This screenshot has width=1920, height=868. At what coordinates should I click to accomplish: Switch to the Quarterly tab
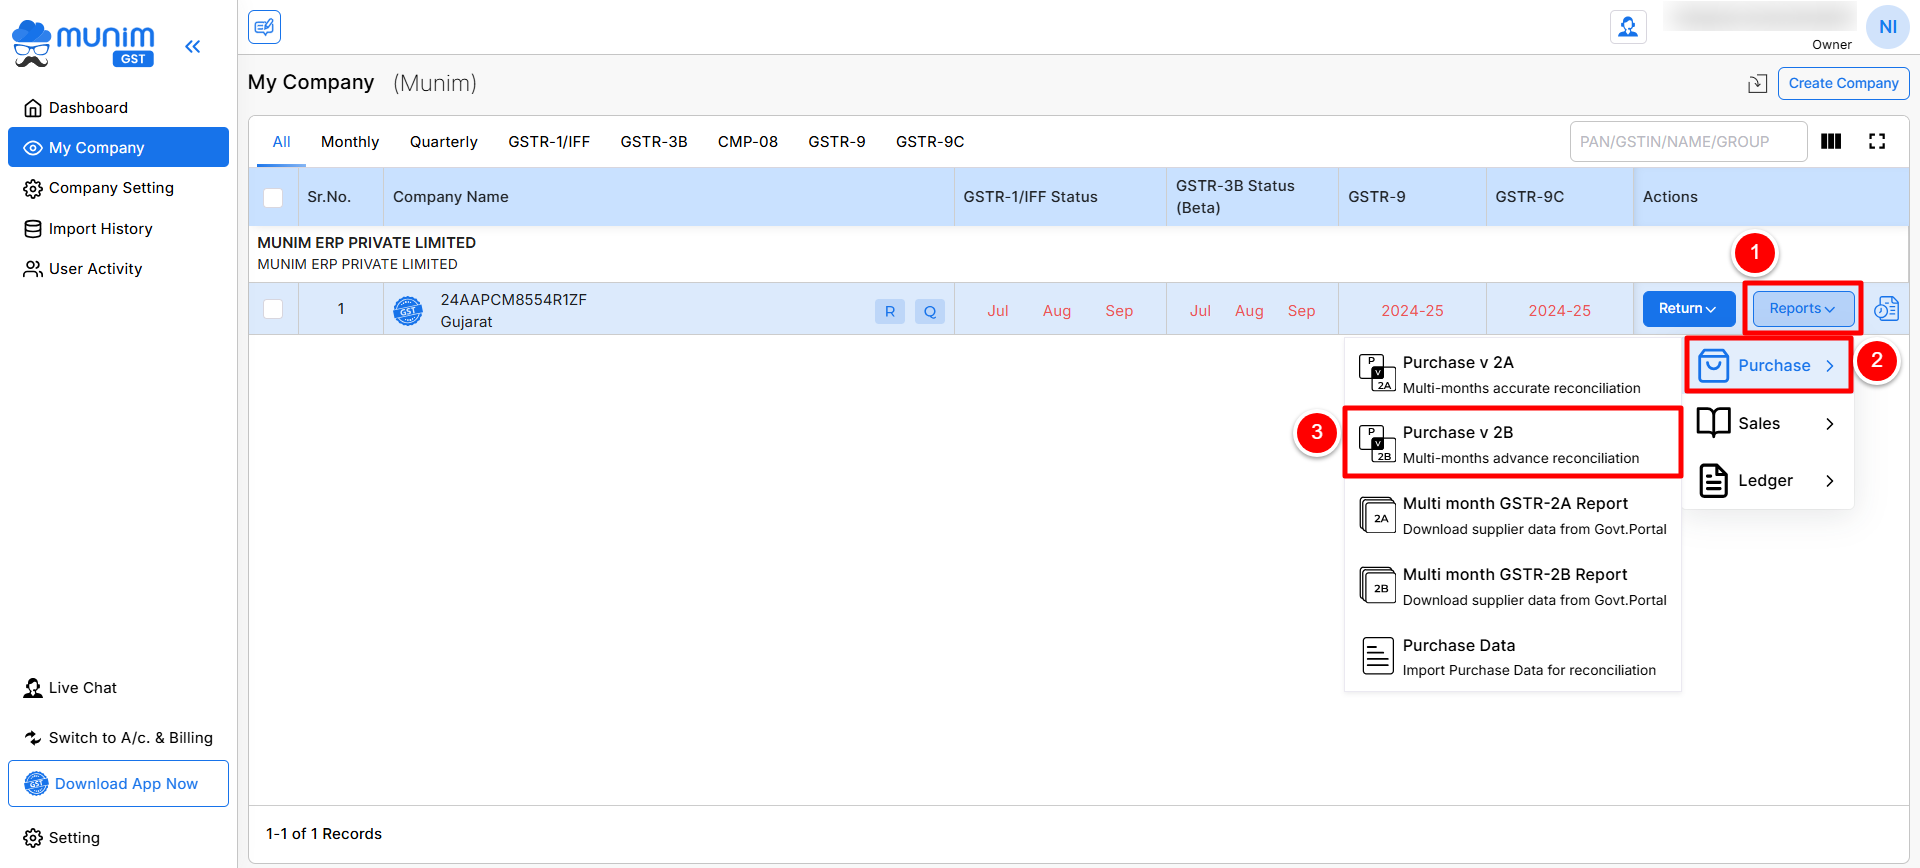(444, 142)
